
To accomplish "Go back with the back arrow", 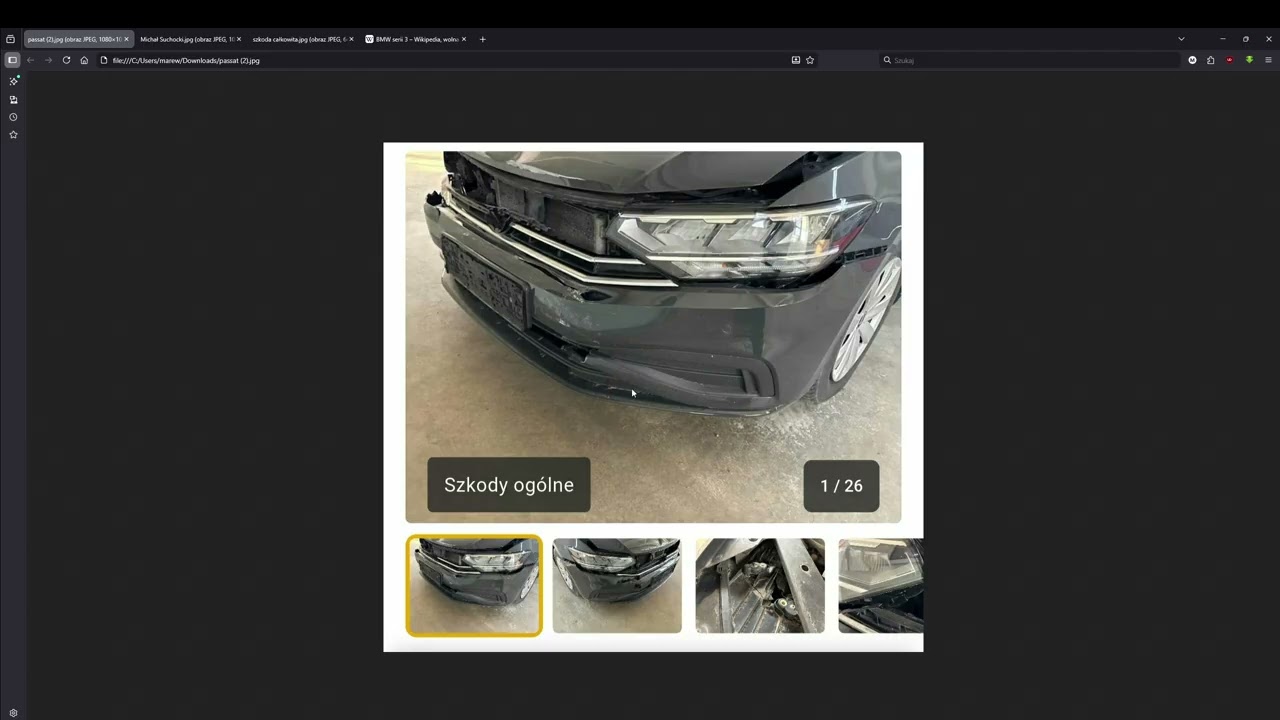I will pos(30,60).
